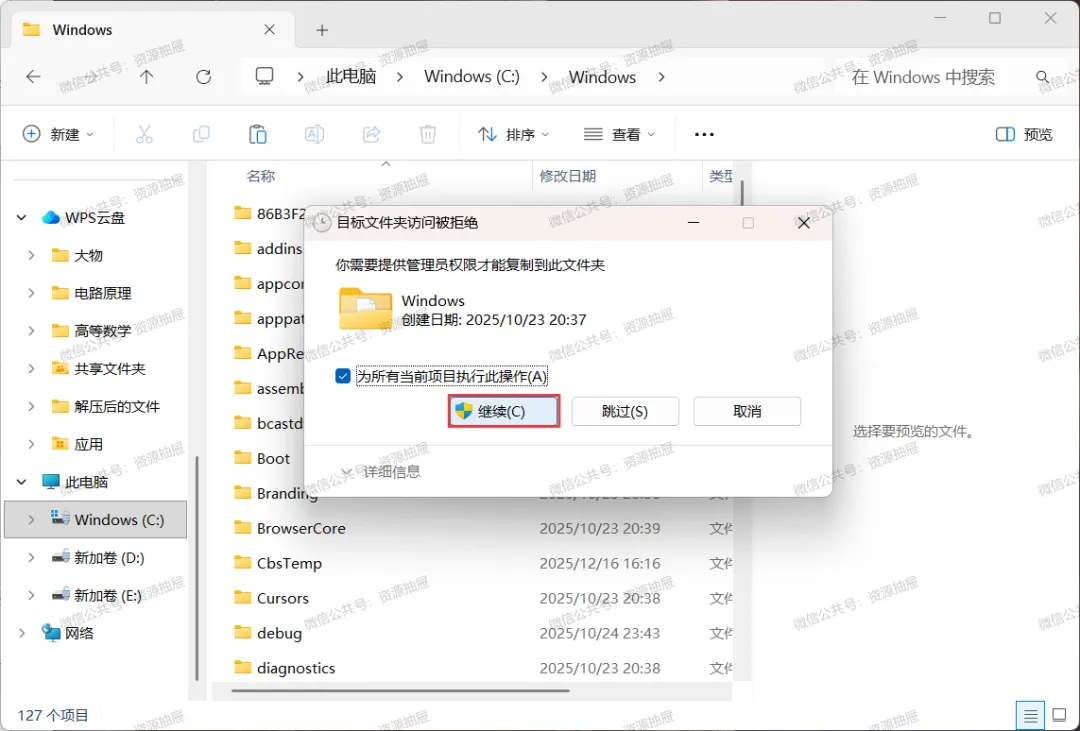Image resolution: width=1080 pixels, height=731 pixels.
Task: Open a new tab with plus
Action: point(322,30)
